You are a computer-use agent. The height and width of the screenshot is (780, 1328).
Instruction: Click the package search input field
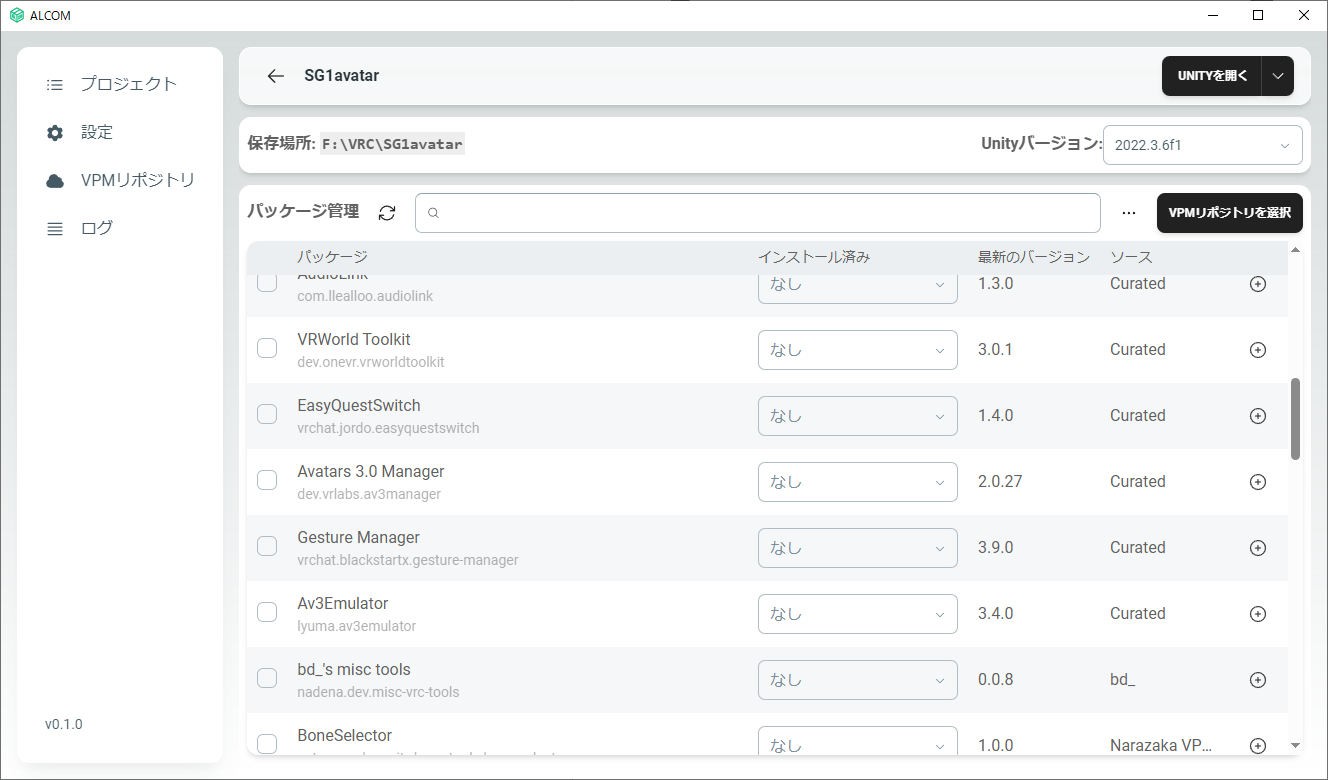click(758, 213)
